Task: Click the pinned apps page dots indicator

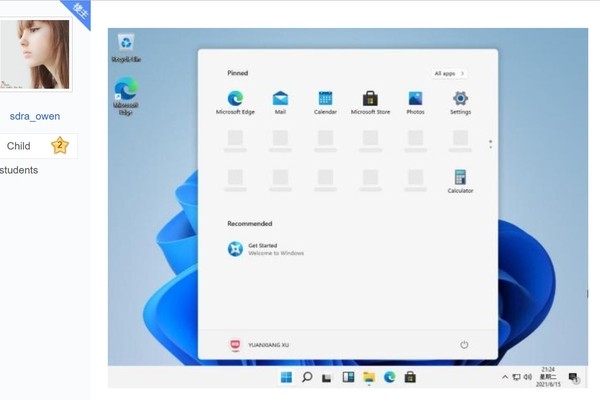Action: click(x=491, y=144)
